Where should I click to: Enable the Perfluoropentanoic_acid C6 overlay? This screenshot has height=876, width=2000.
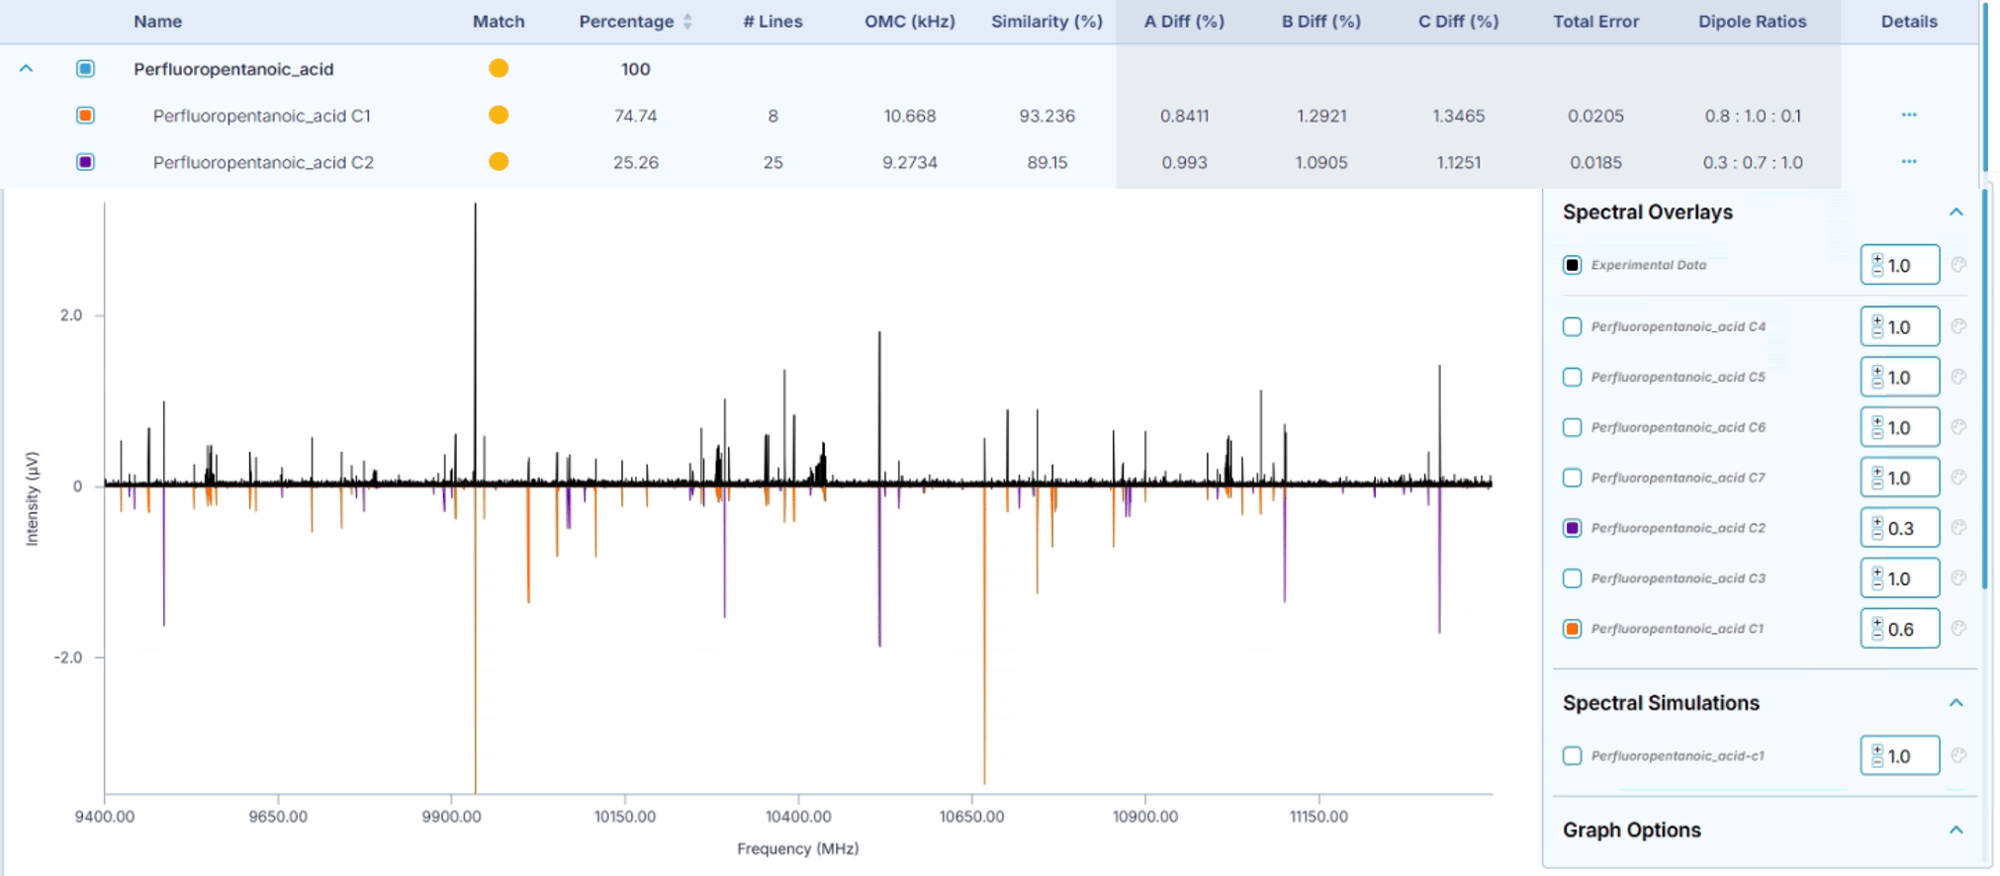[x=1572, y=427]
